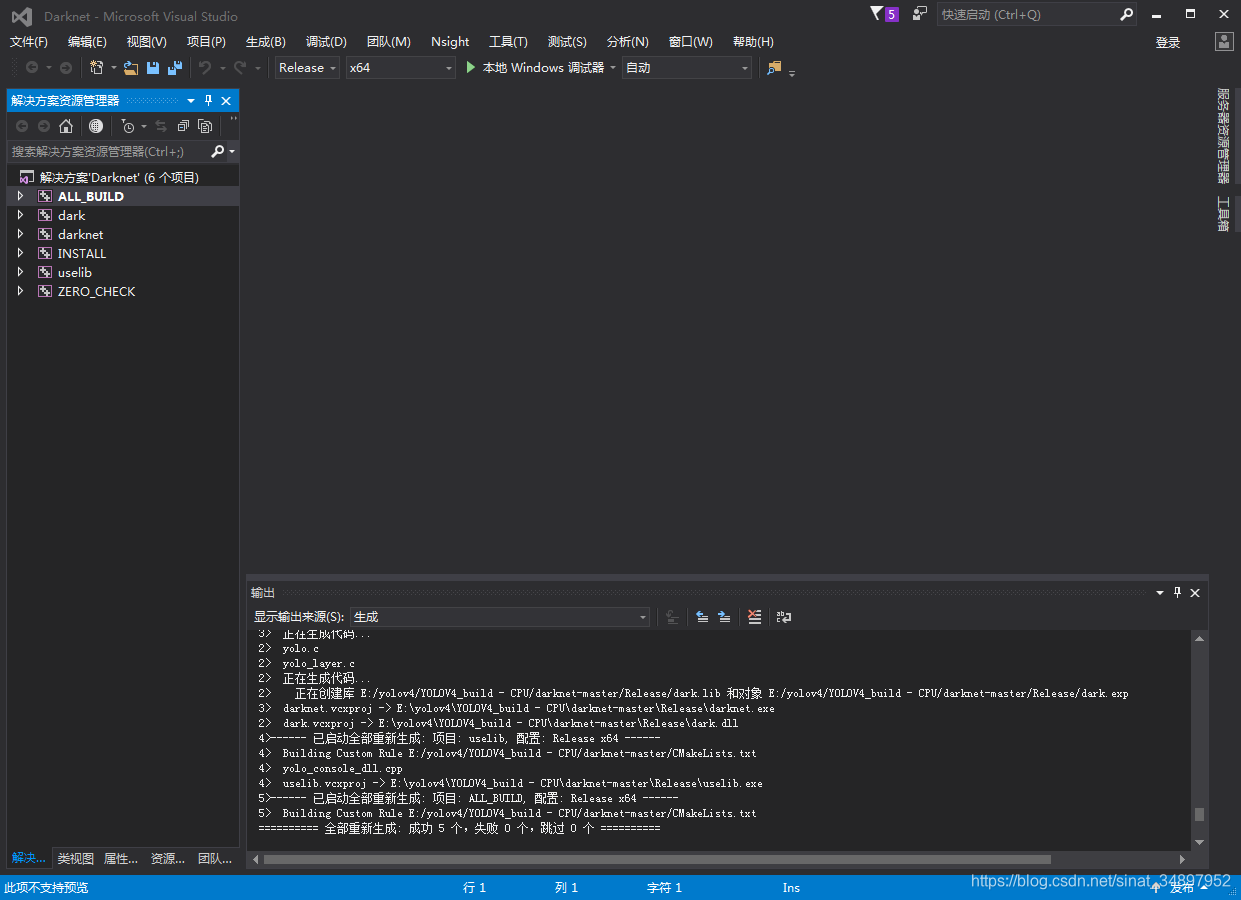The image size is (1241, 900).
Task: Open the 工具箱 toolbox side tab
Action: [x=1223, y=213]
